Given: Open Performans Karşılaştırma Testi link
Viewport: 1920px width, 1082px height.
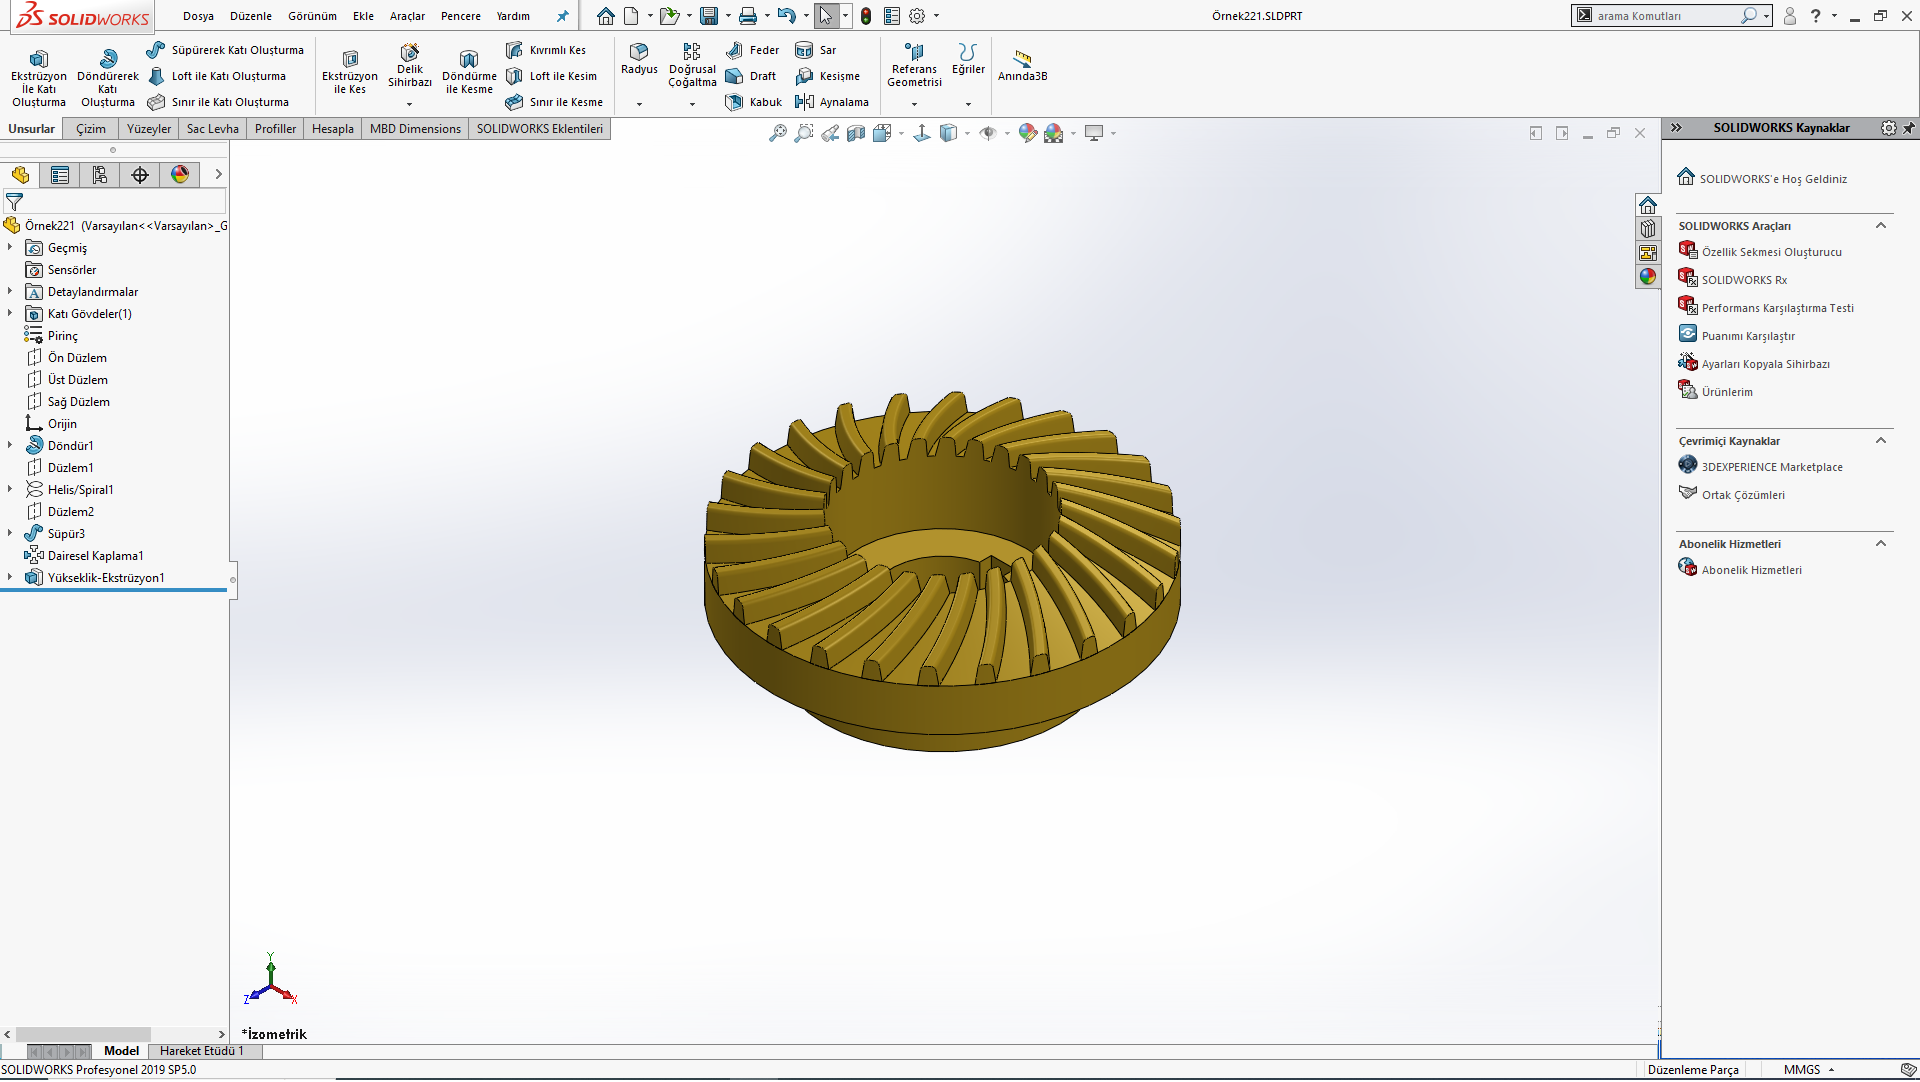Looking at the screenshot, I should [x=1778, y=308].
